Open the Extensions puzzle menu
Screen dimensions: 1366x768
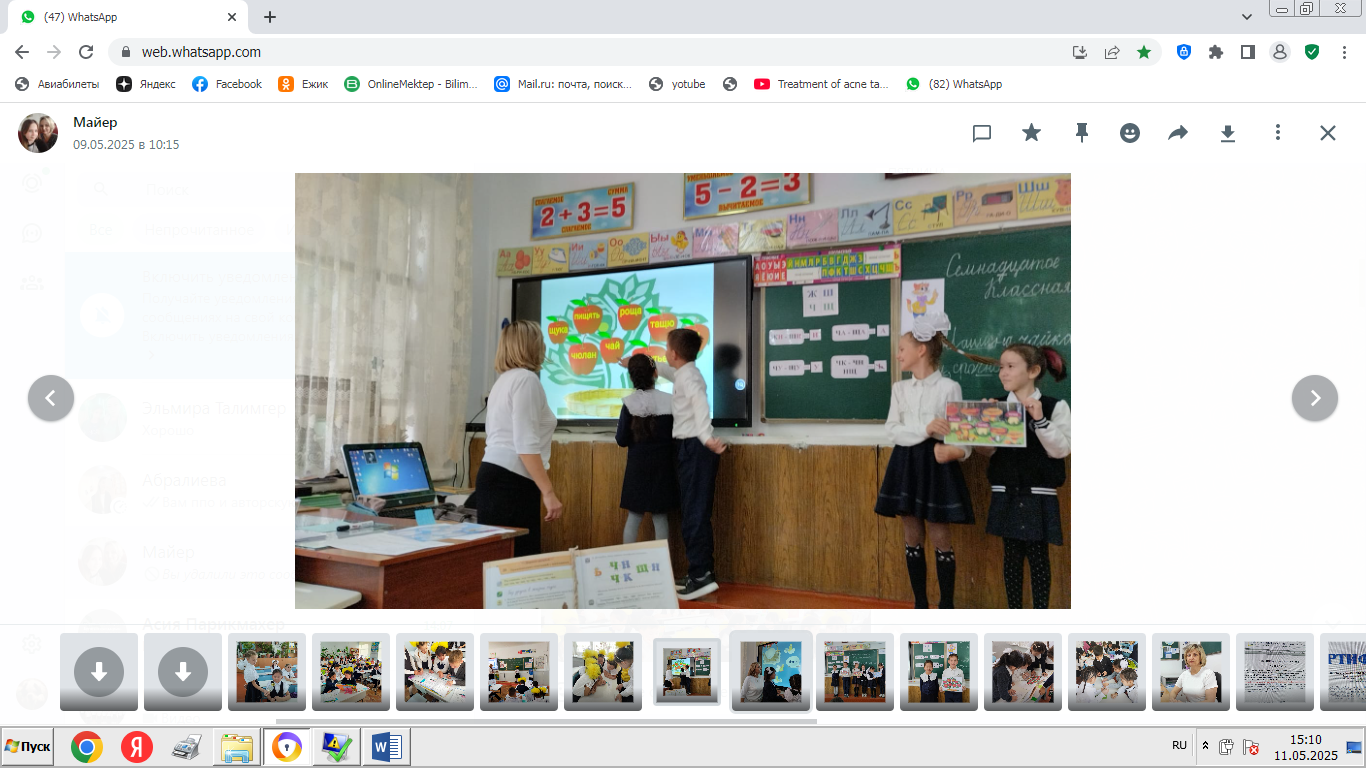pyautogui.click(x=1216, y=52)
